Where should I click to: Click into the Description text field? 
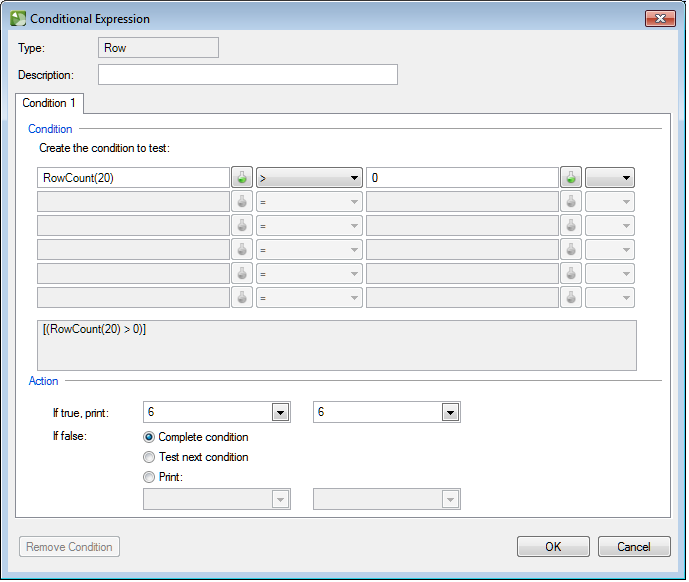coord(247,75)
